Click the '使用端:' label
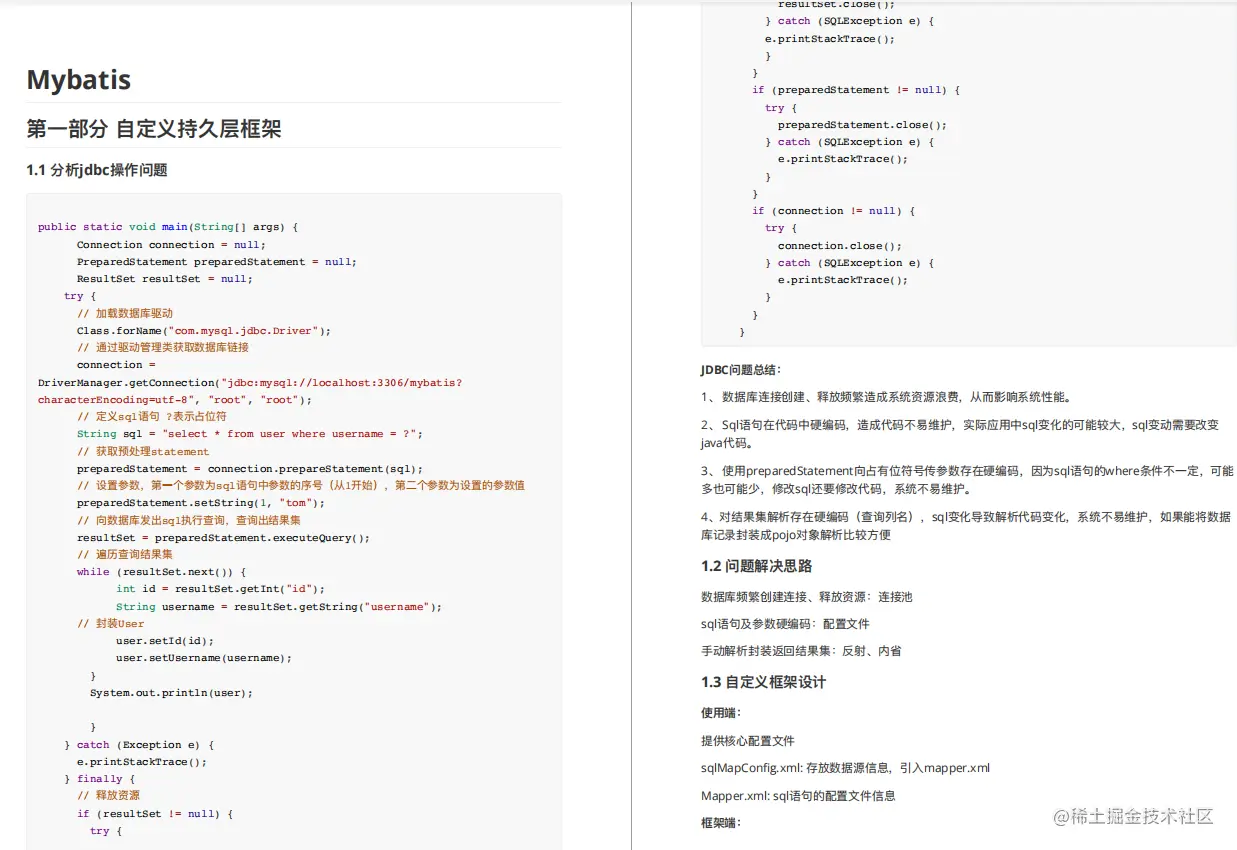 (x=721, y=713)
